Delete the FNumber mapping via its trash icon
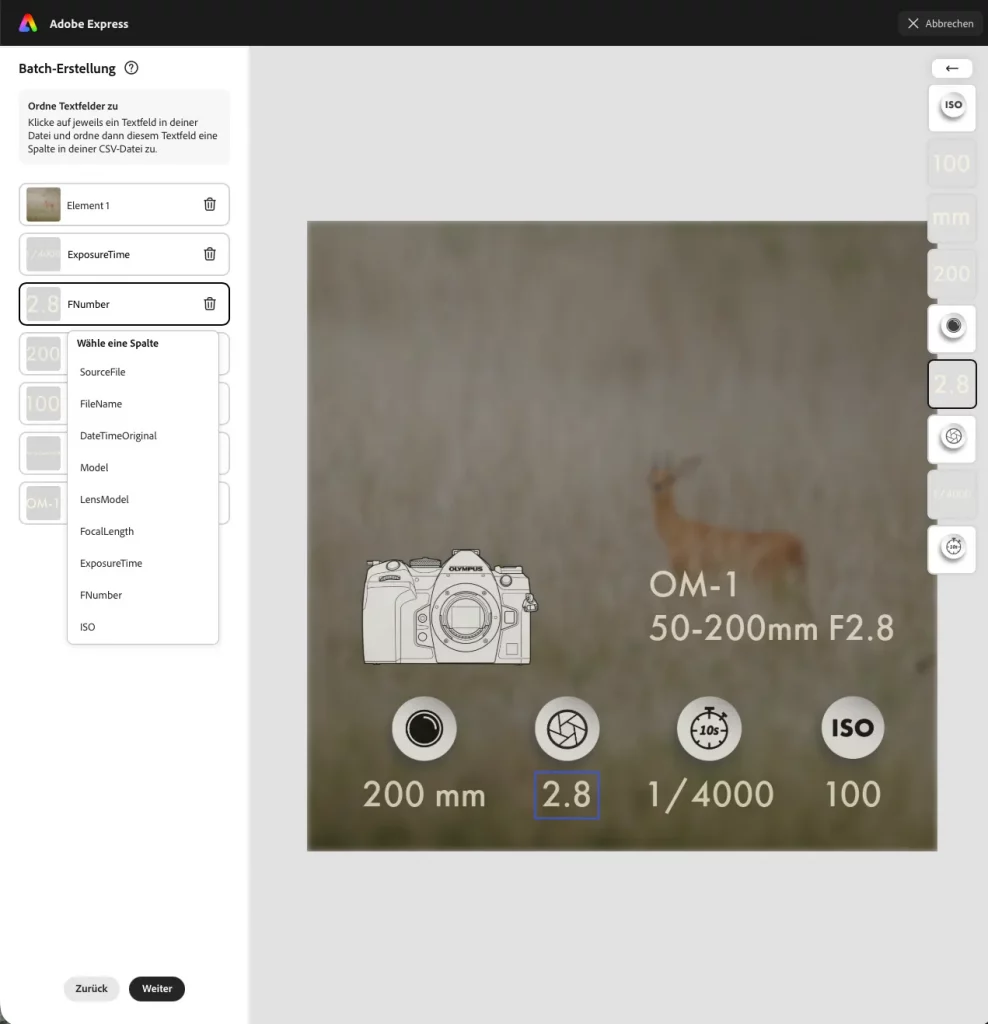988x1024 pixels. point(210,303)
